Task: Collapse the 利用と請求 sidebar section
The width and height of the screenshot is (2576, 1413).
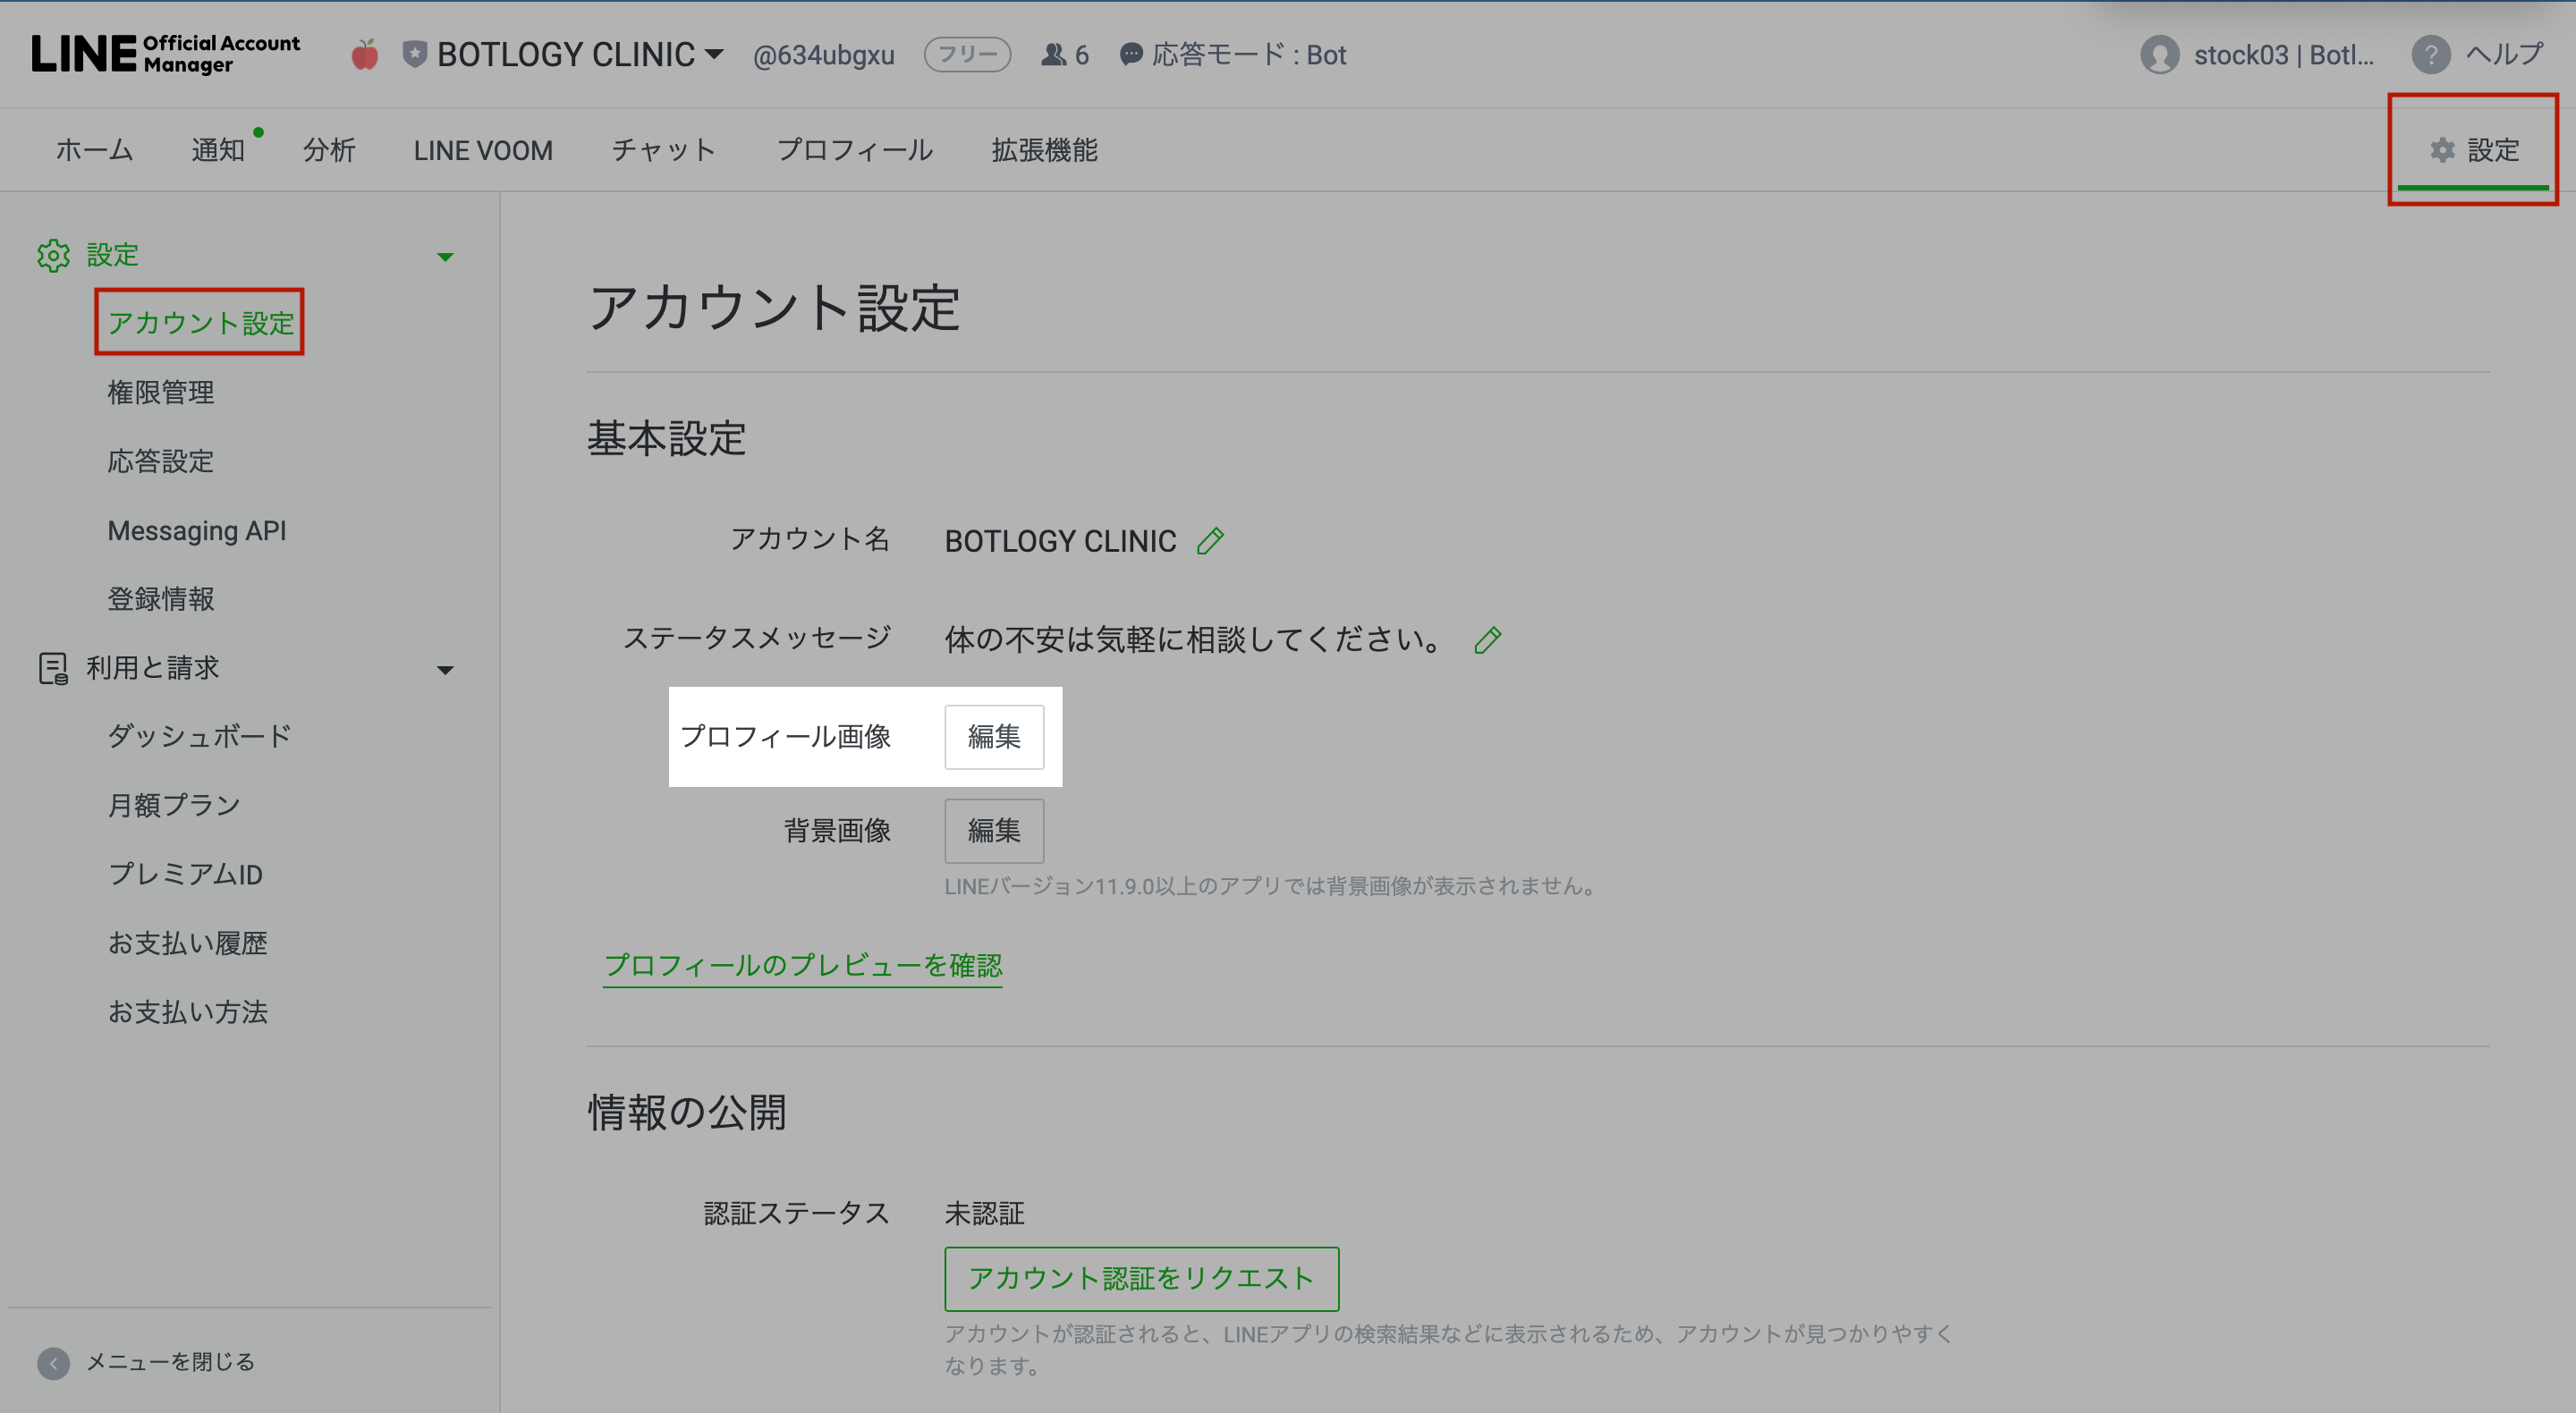Action: 445,670
